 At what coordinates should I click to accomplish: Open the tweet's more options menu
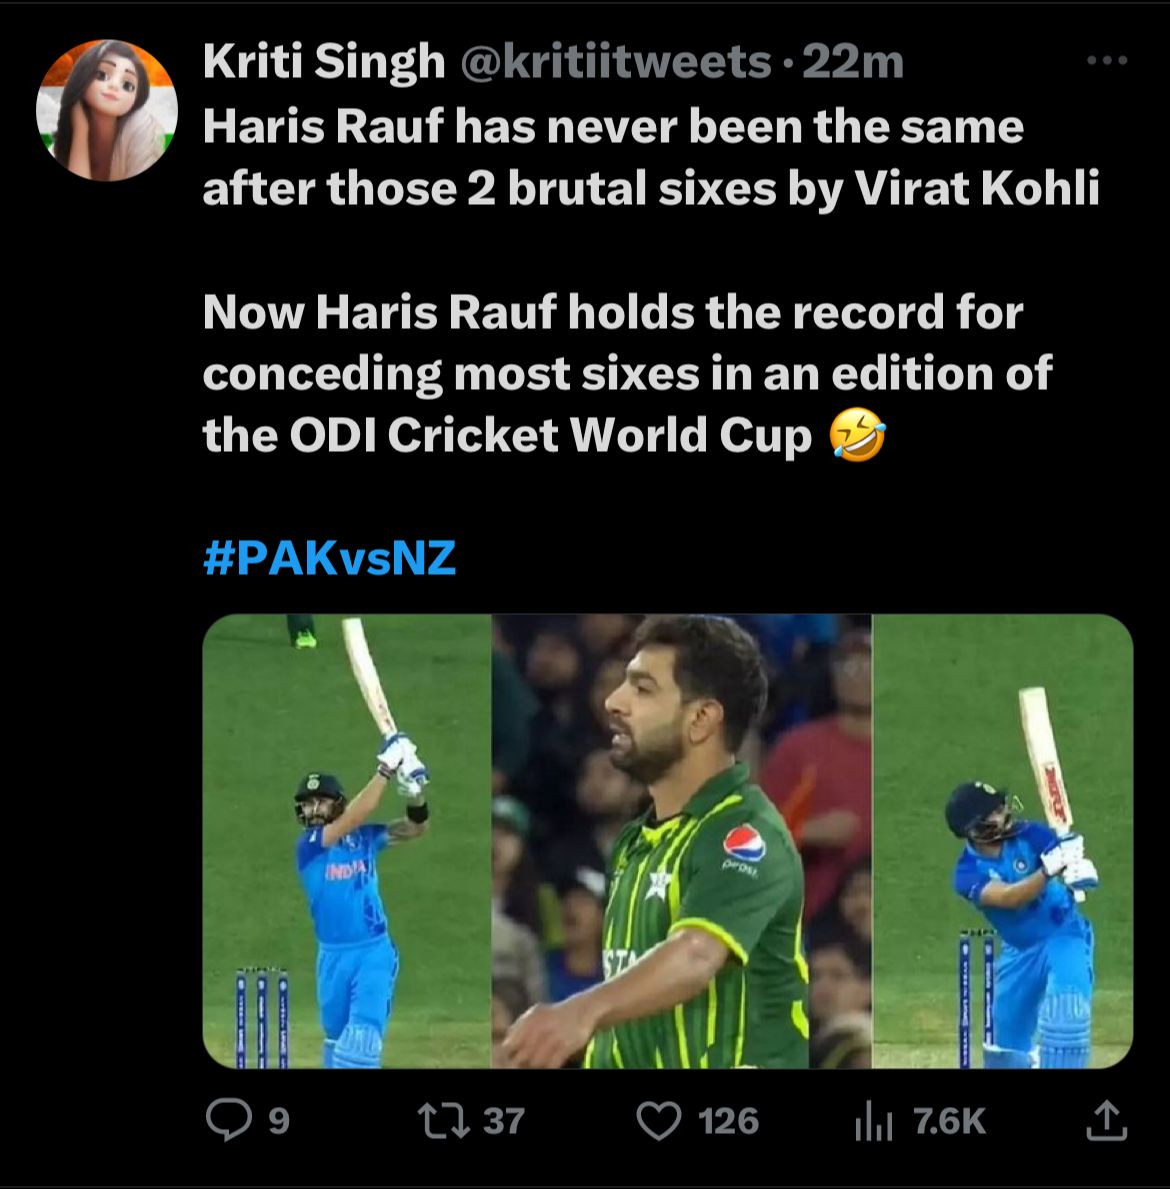(1106, 62)
